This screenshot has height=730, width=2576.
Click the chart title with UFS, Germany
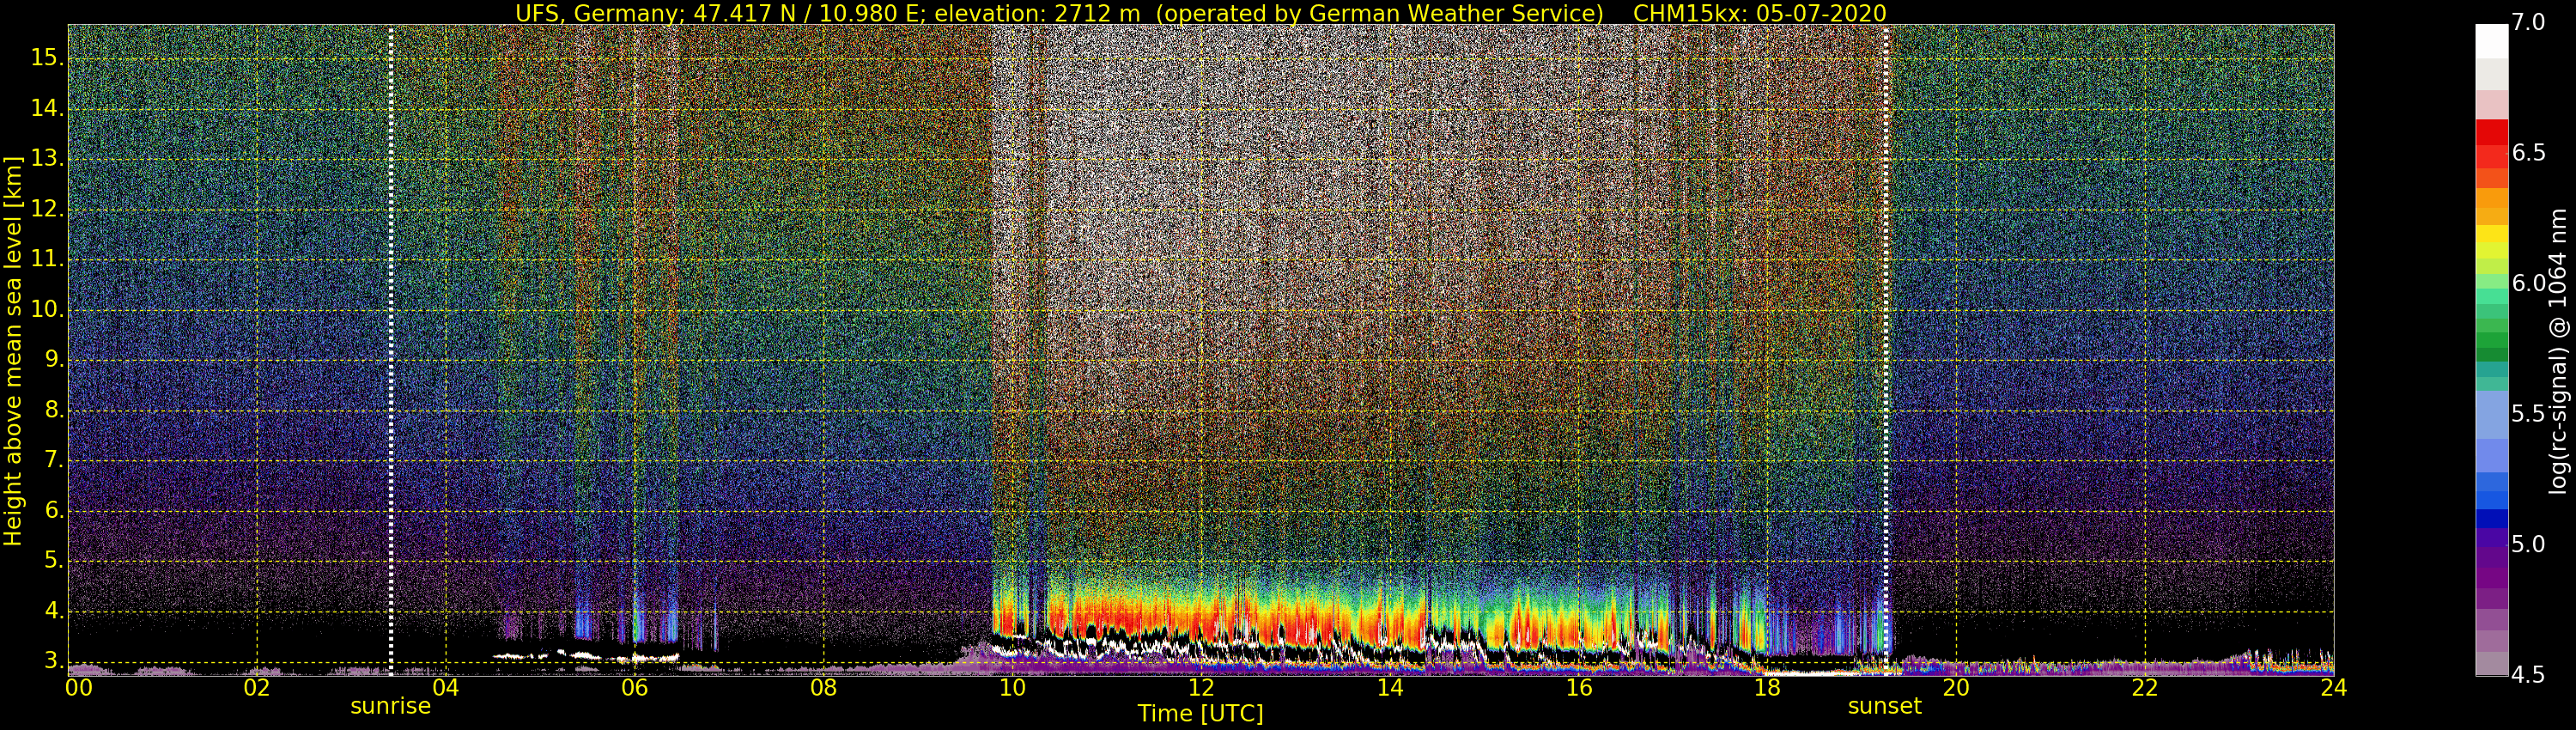pos(1200,13)
